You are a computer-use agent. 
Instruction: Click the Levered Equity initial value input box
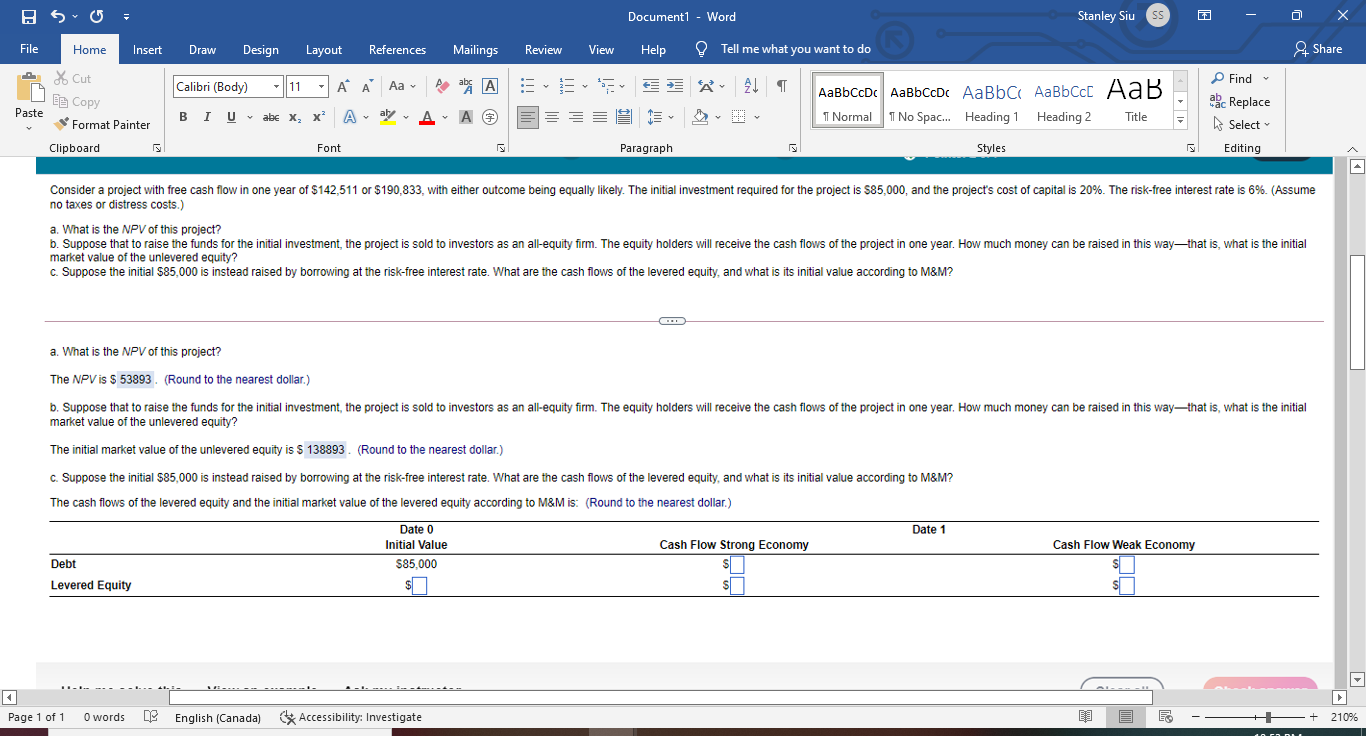(x=419, y=585)
